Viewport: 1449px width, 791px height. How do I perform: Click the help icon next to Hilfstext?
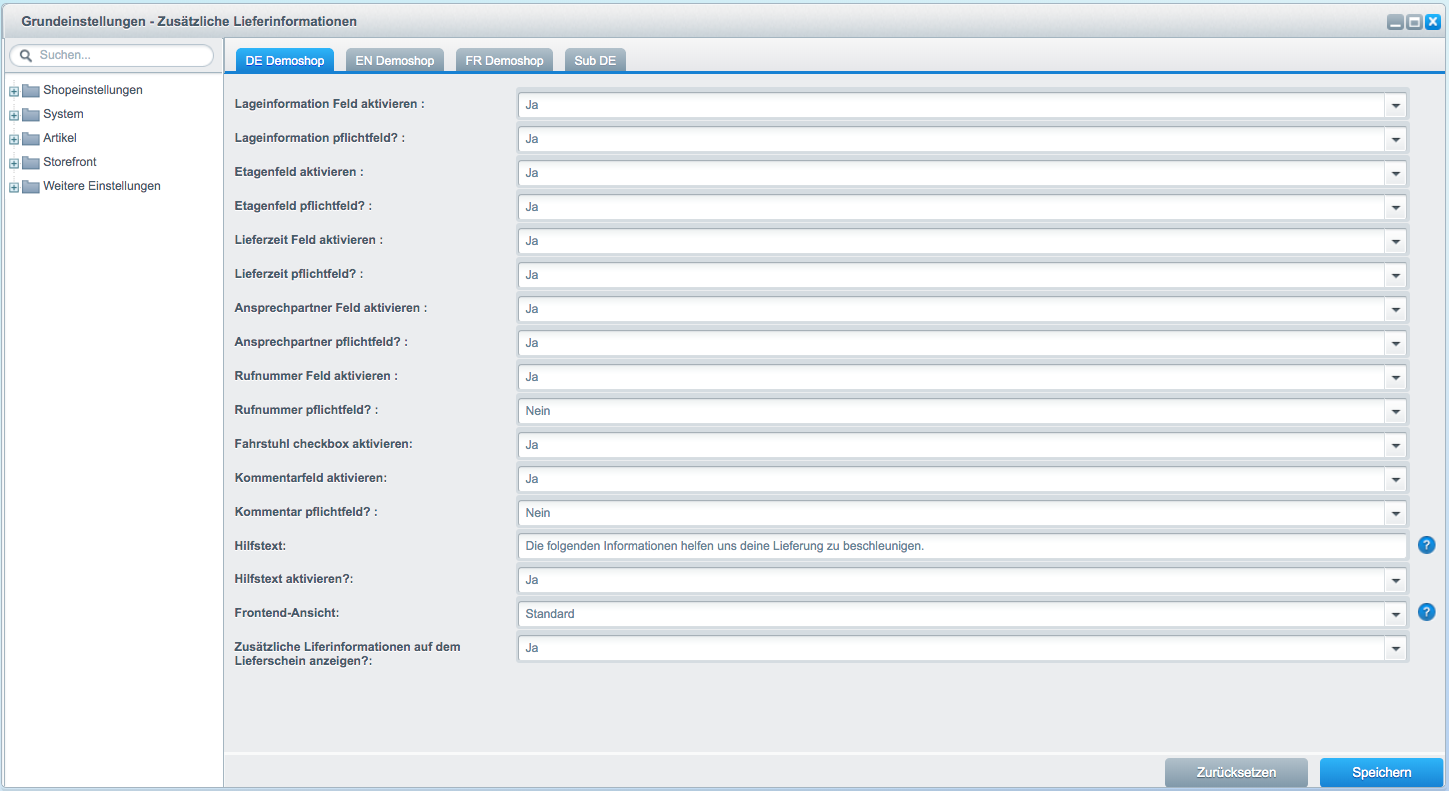point(1426,545)
